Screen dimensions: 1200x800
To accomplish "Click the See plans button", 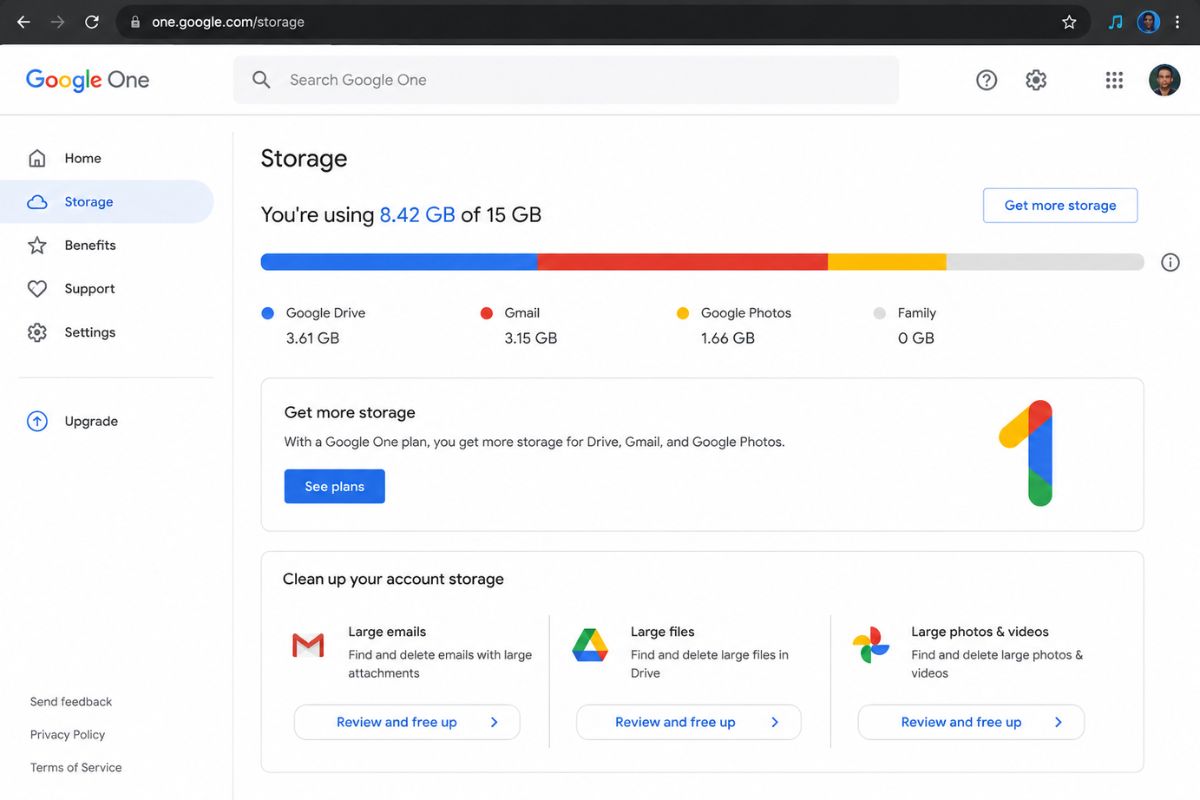I will tap(334, 486).
